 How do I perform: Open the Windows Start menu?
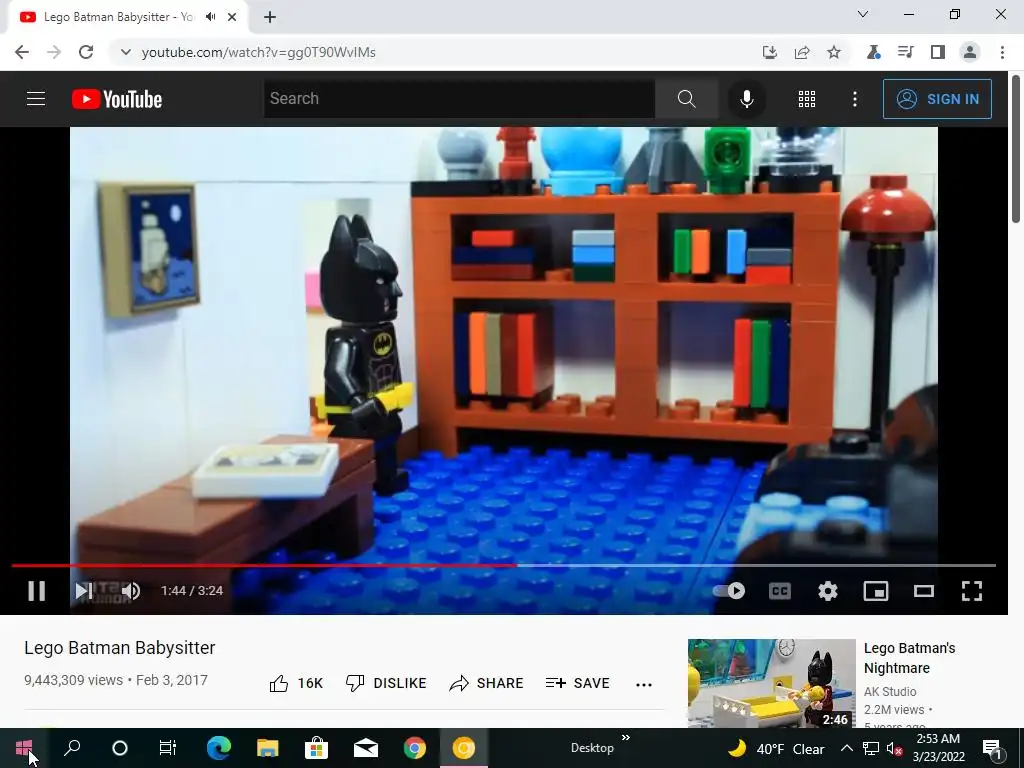(x=24, y=748)
